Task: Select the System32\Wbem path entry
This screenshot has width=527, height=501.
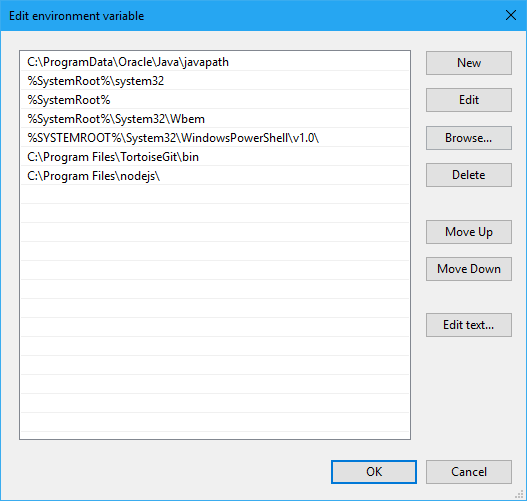Action: point(215,119)
